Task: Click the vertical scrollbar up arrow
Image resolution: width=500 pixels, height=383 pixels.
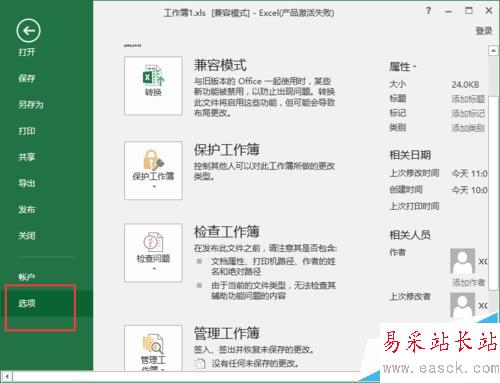Action: click(493, 51)
